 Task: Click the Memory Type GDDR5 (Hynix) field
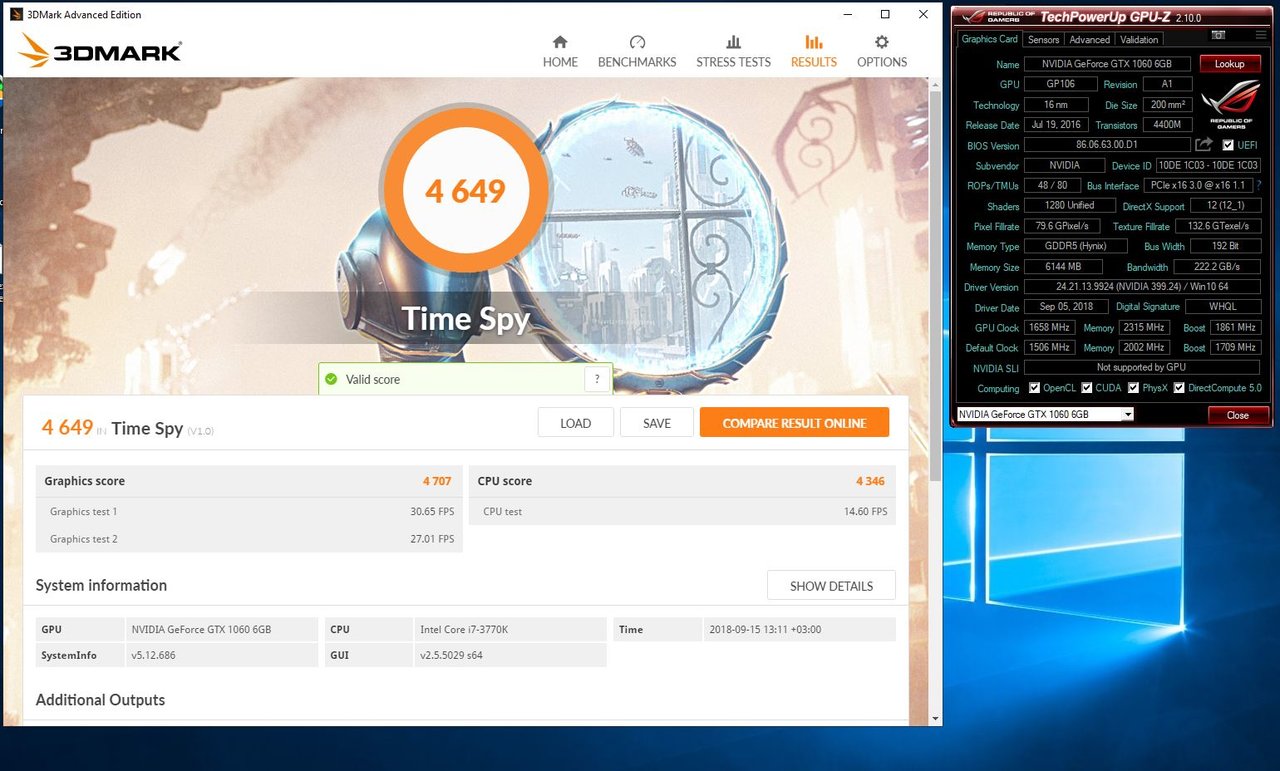tap(1076, 246)
